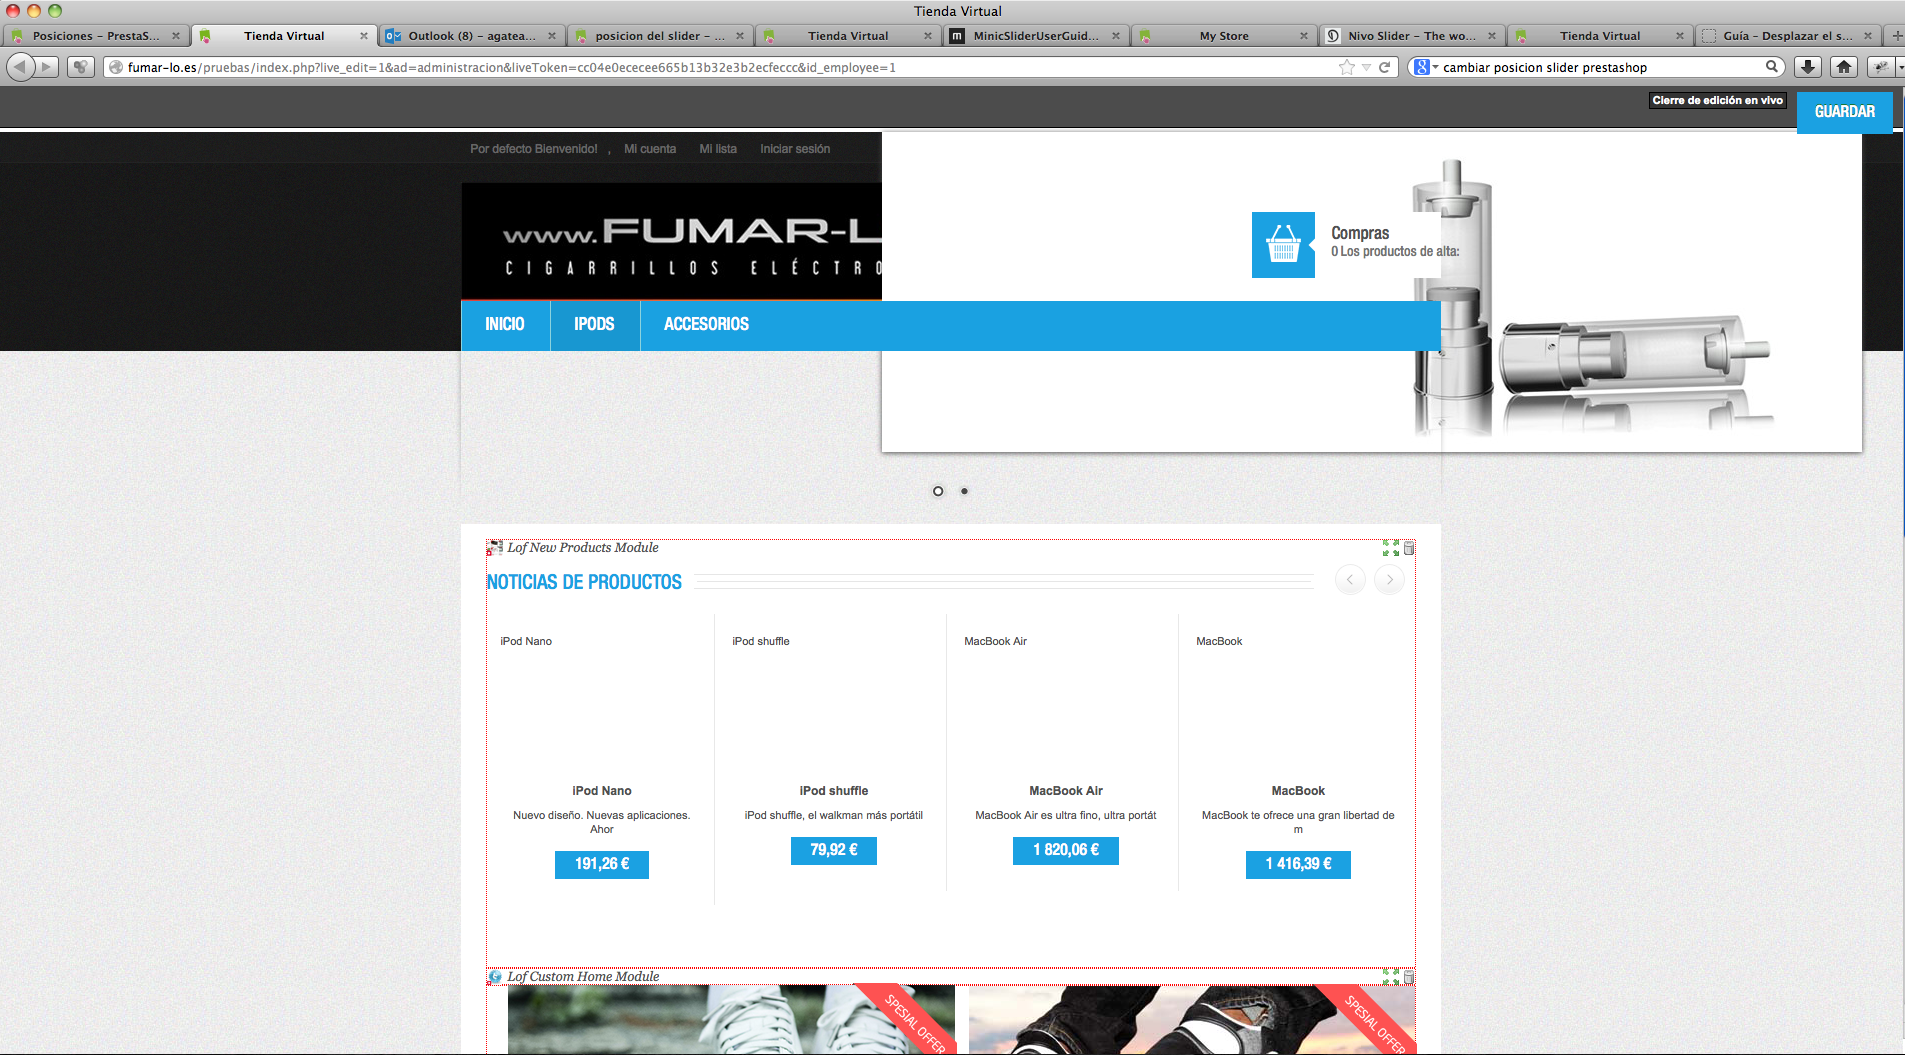
Task: Click the move icon of Lof Custom Home Module
Action: (x=1391, y=977)
